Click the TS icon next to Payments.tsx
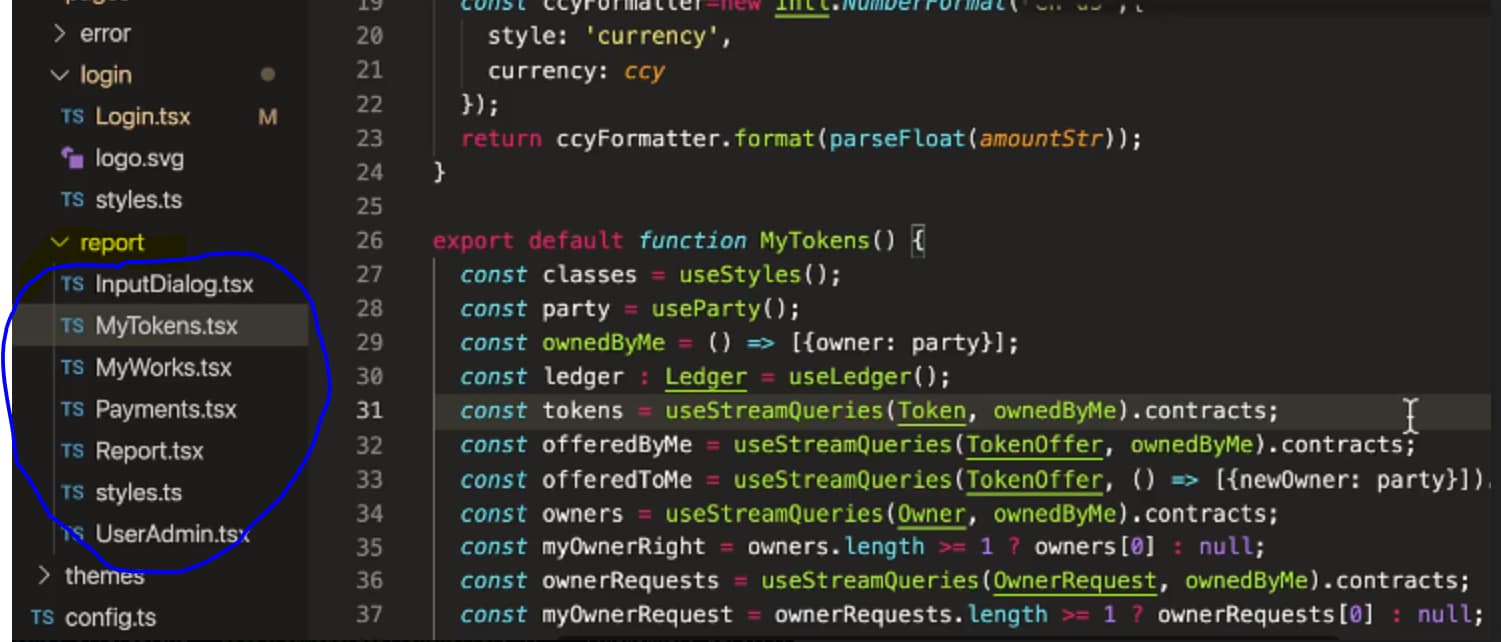The height and width of the screenshot is (642, 1501). pyautogui.click(x=72, y=410)
